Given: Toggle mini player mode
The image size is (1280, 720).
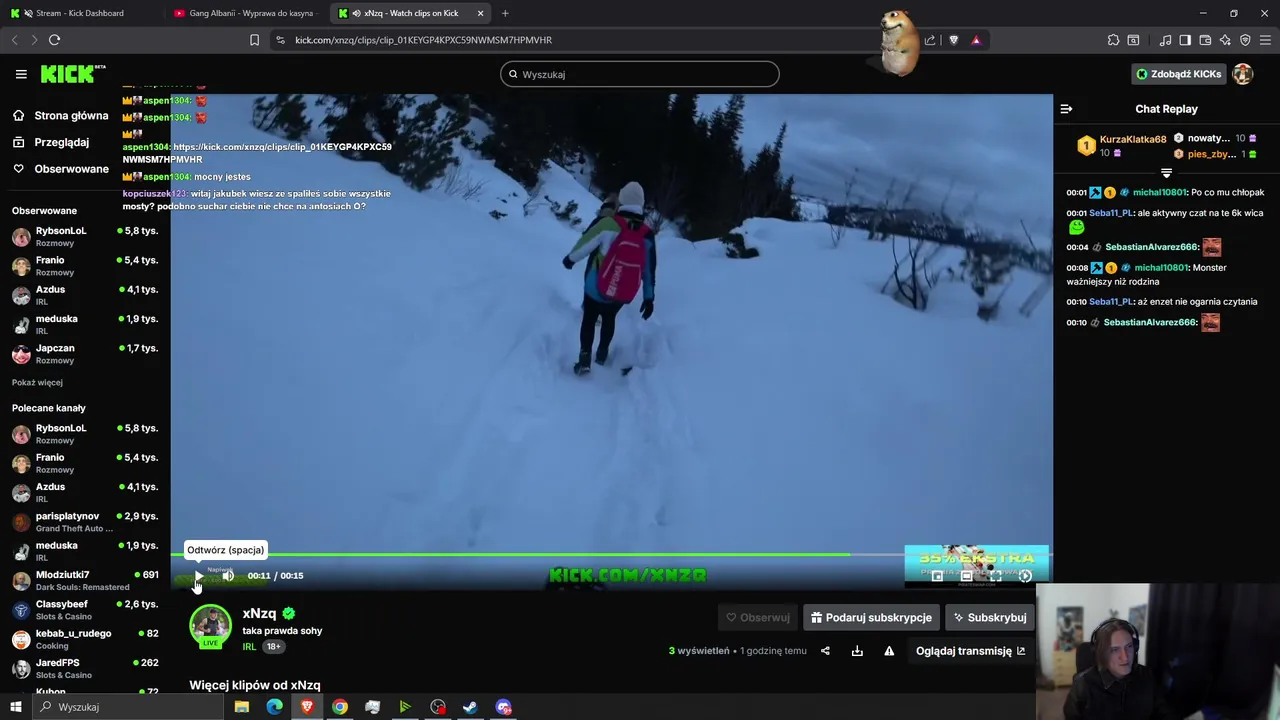Looking at the screenshot, I should [937, 576].
